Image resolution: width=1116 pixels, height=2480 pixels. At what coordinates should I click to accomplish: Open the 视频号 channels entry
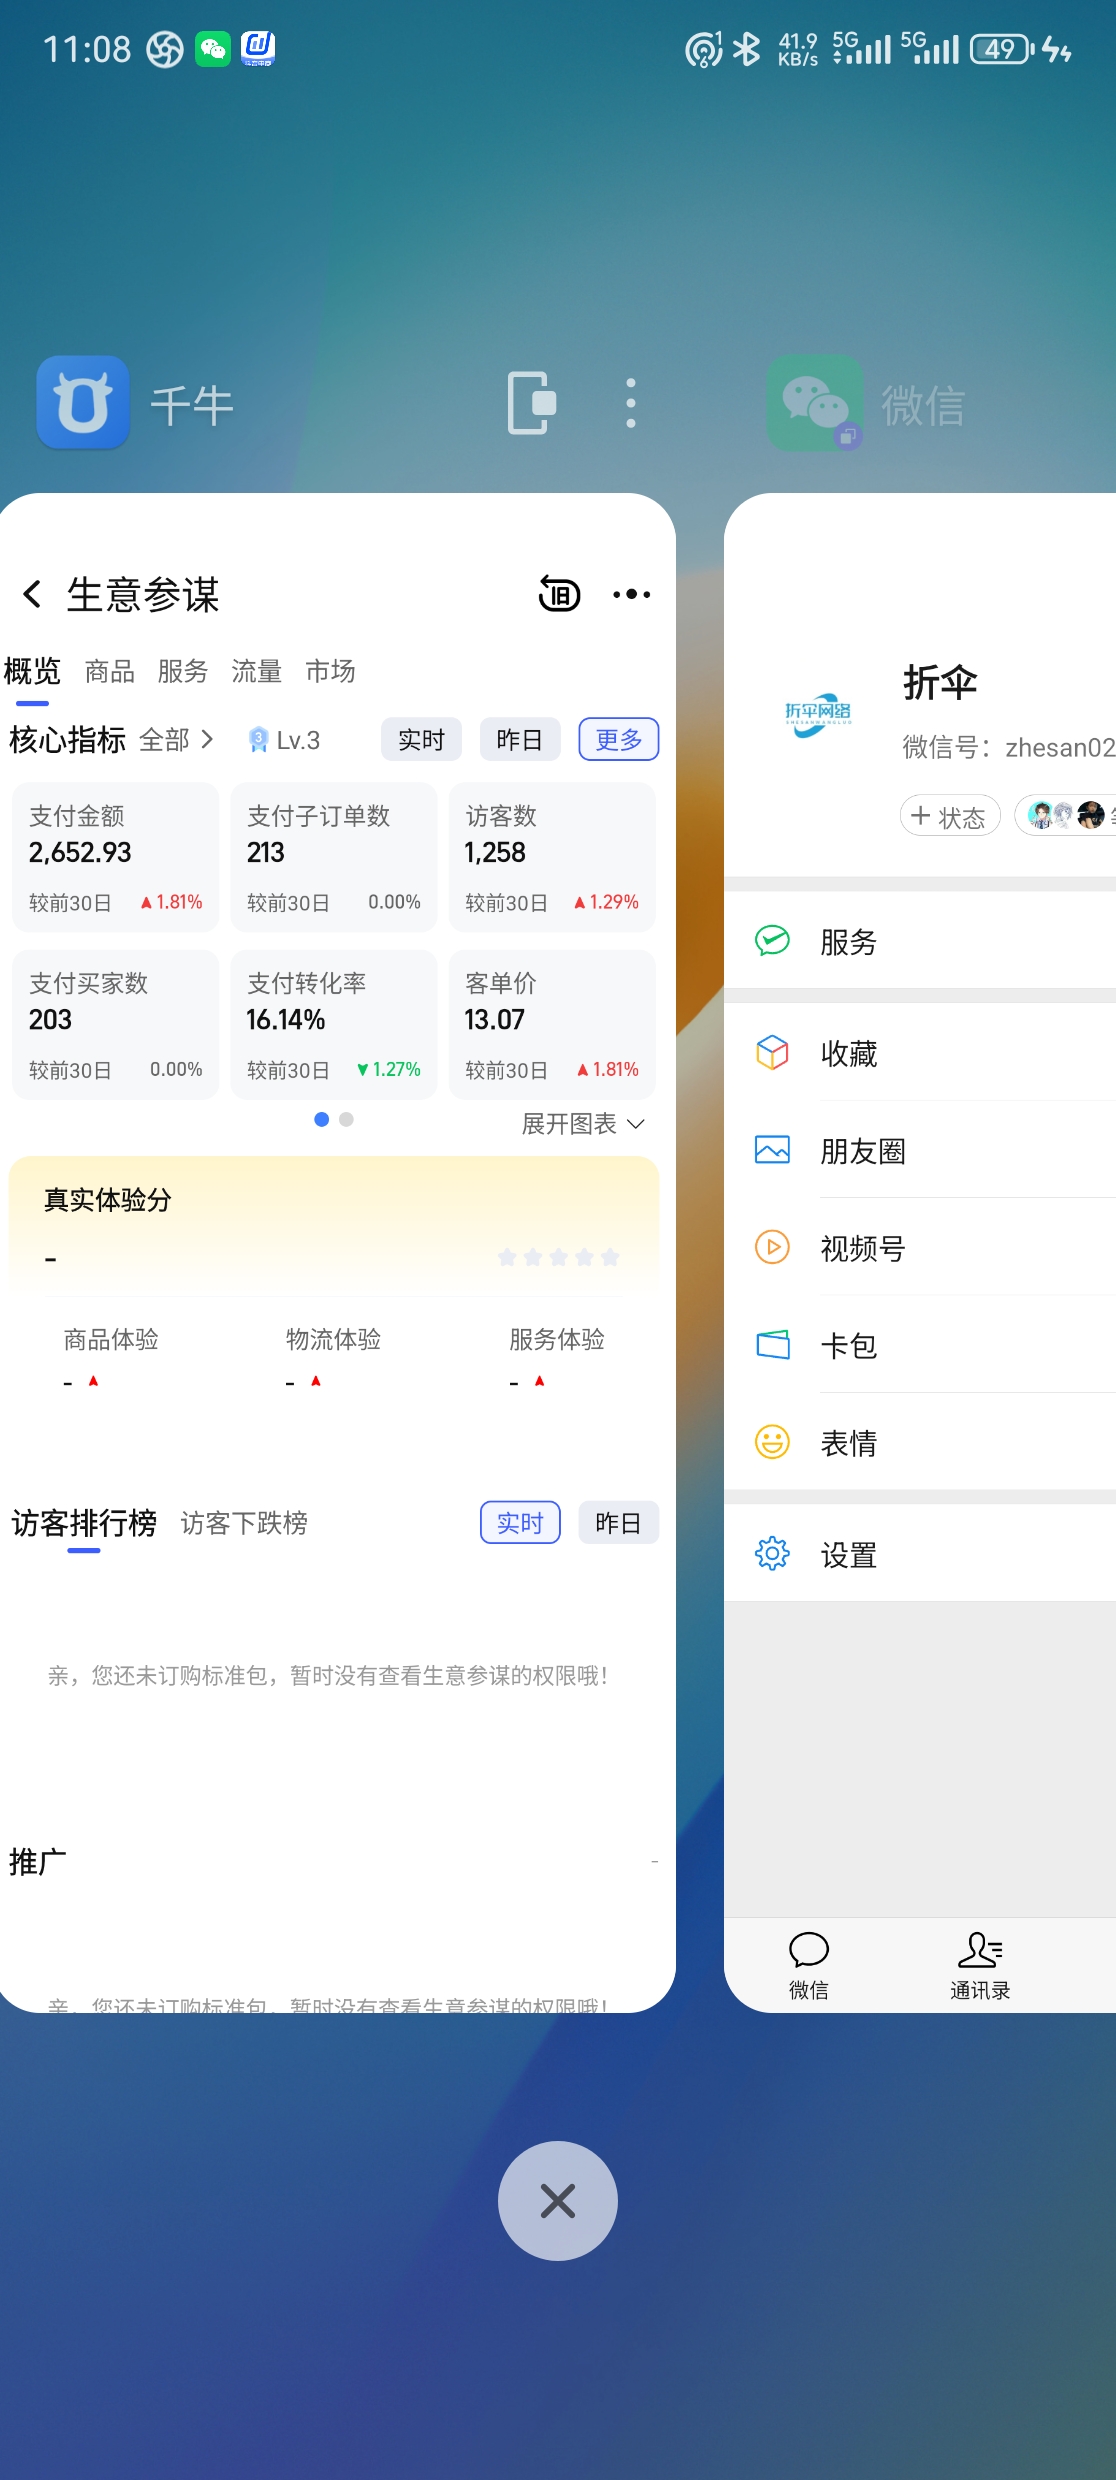click(x=862, y=1248)
